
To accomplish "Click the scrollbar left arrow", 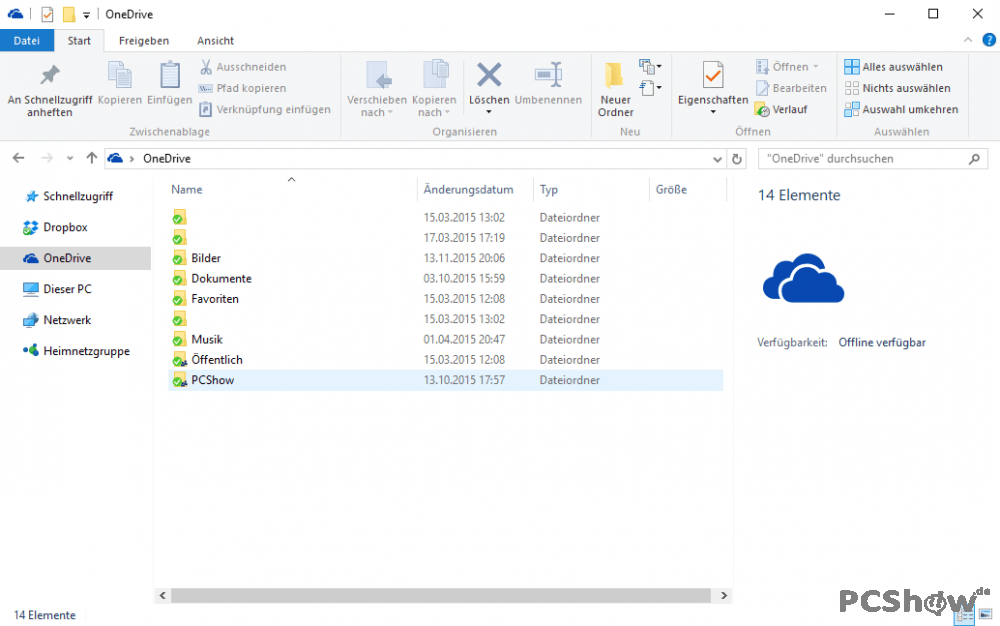I will pyautogui.click(x=163, y=595).
